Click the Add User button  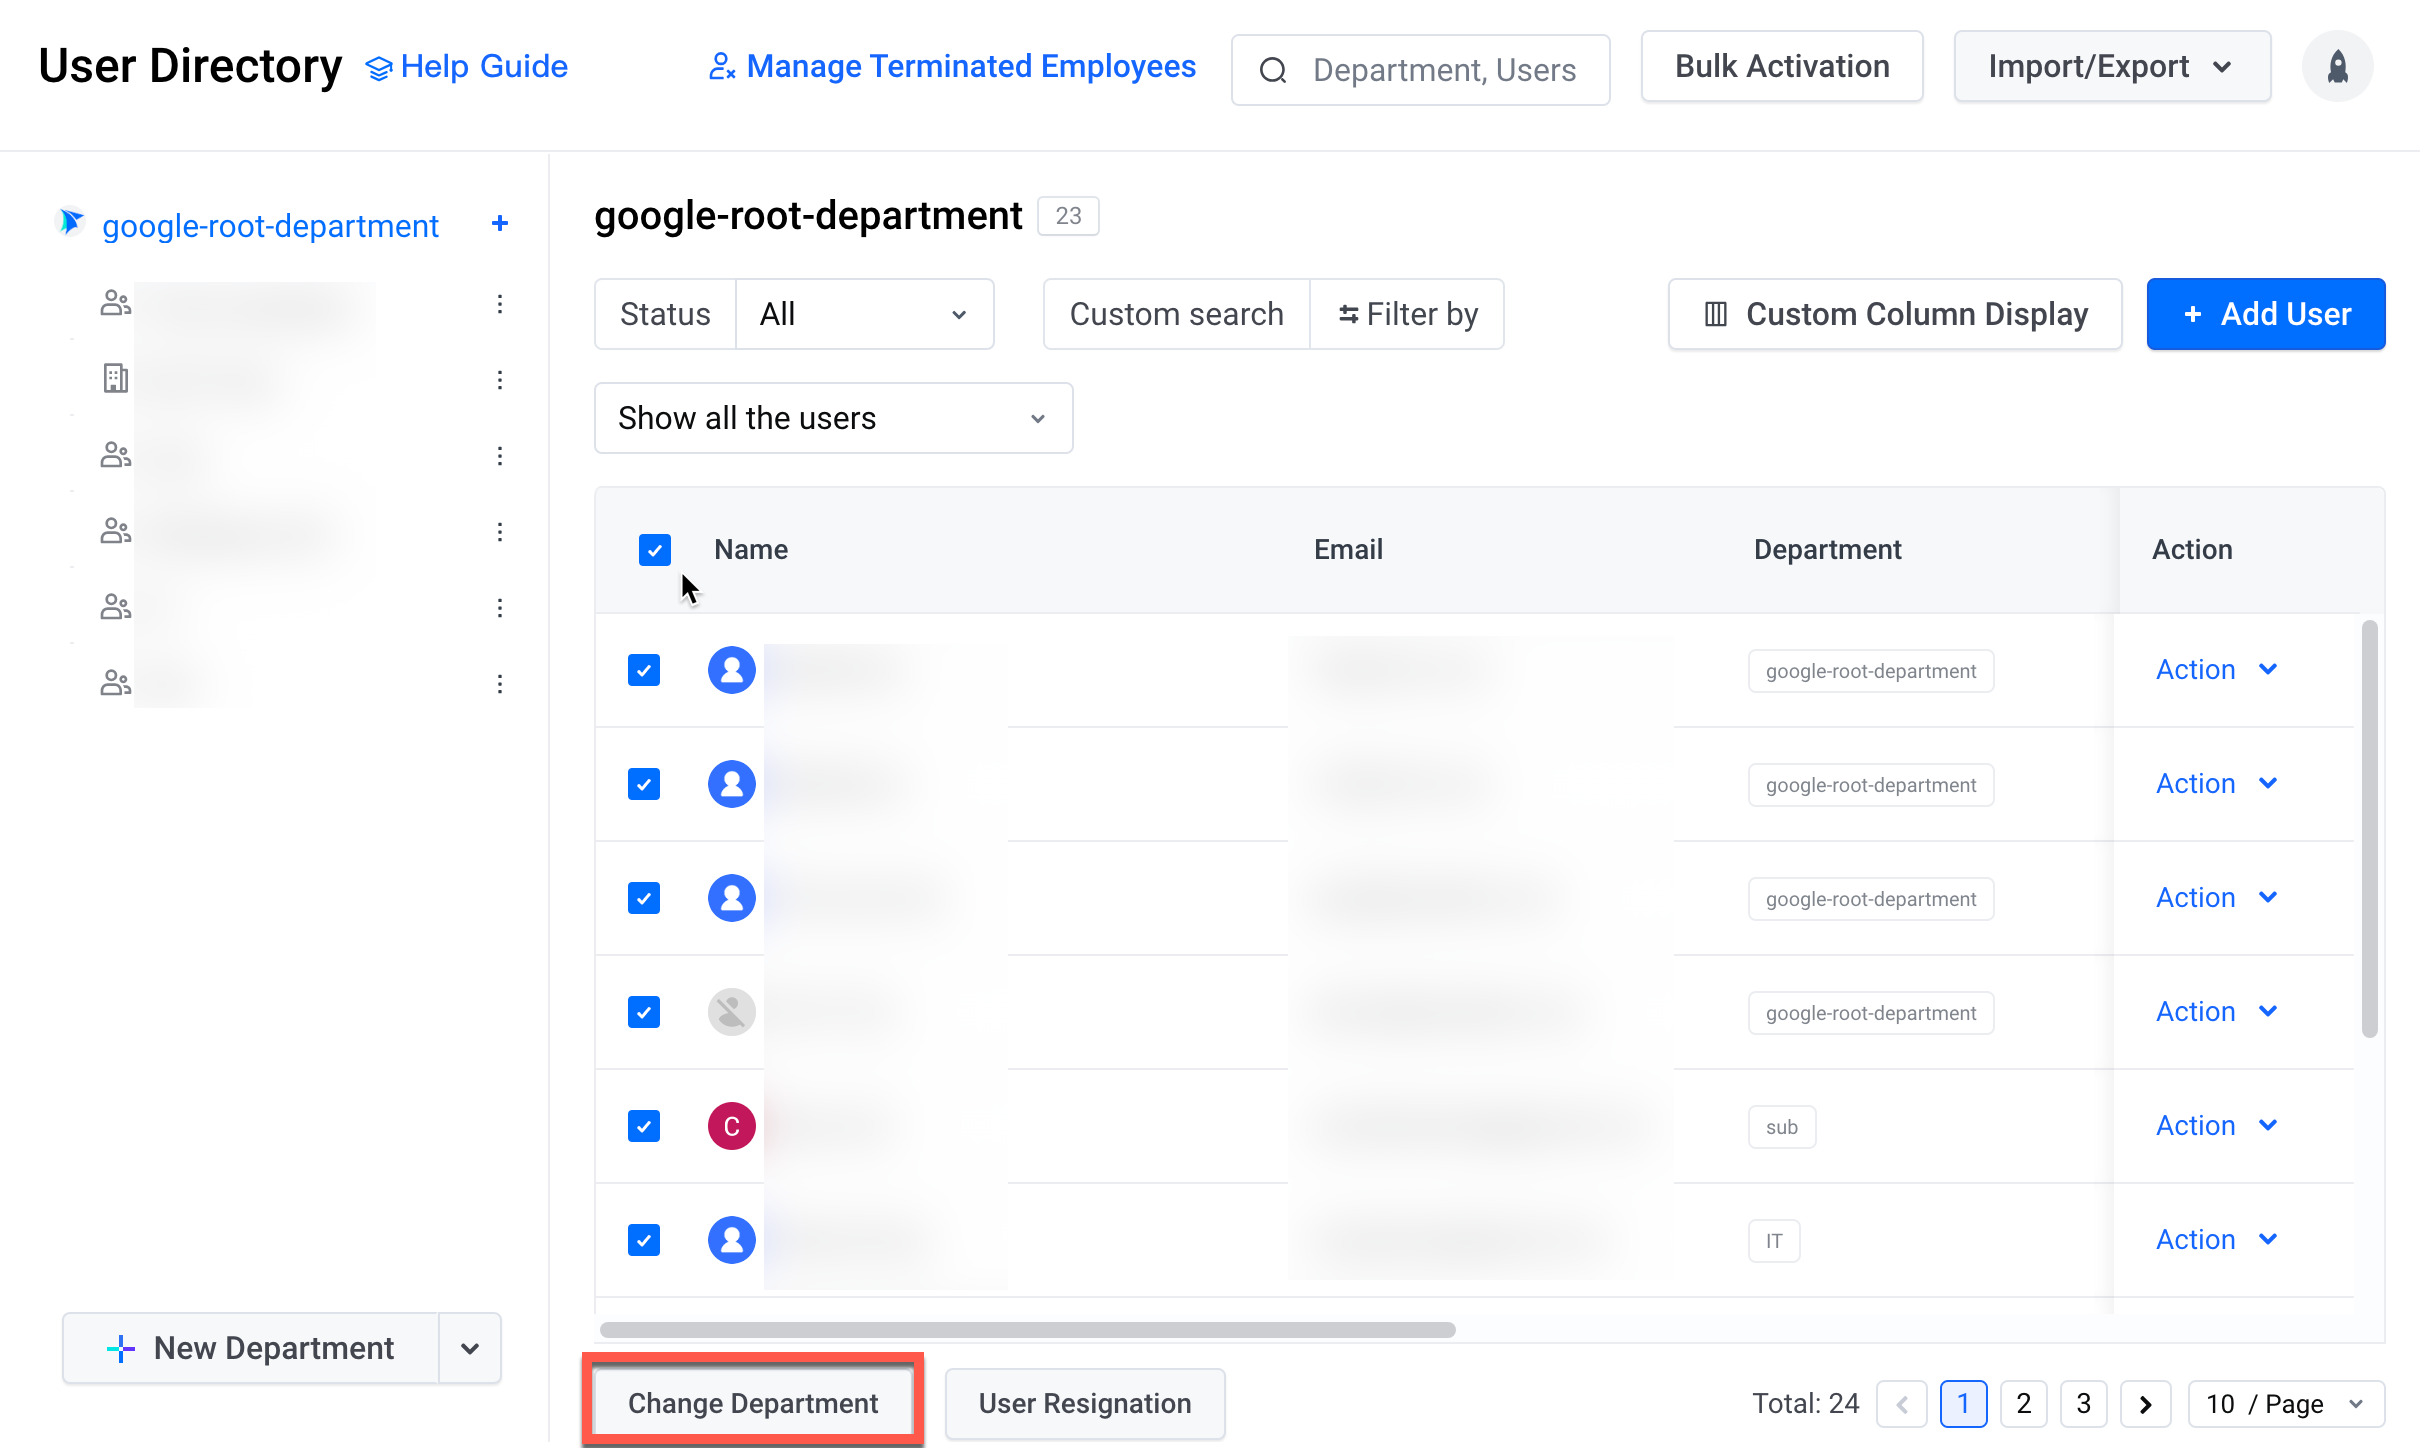click(x=2266, y=314)
